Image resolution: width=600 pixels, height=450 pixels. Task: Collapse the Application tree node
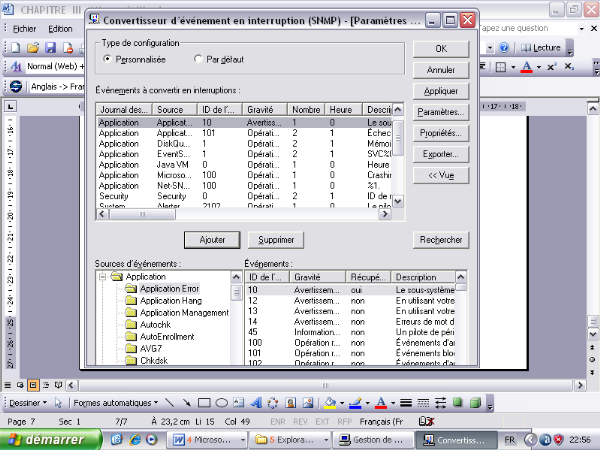[103, 276]
